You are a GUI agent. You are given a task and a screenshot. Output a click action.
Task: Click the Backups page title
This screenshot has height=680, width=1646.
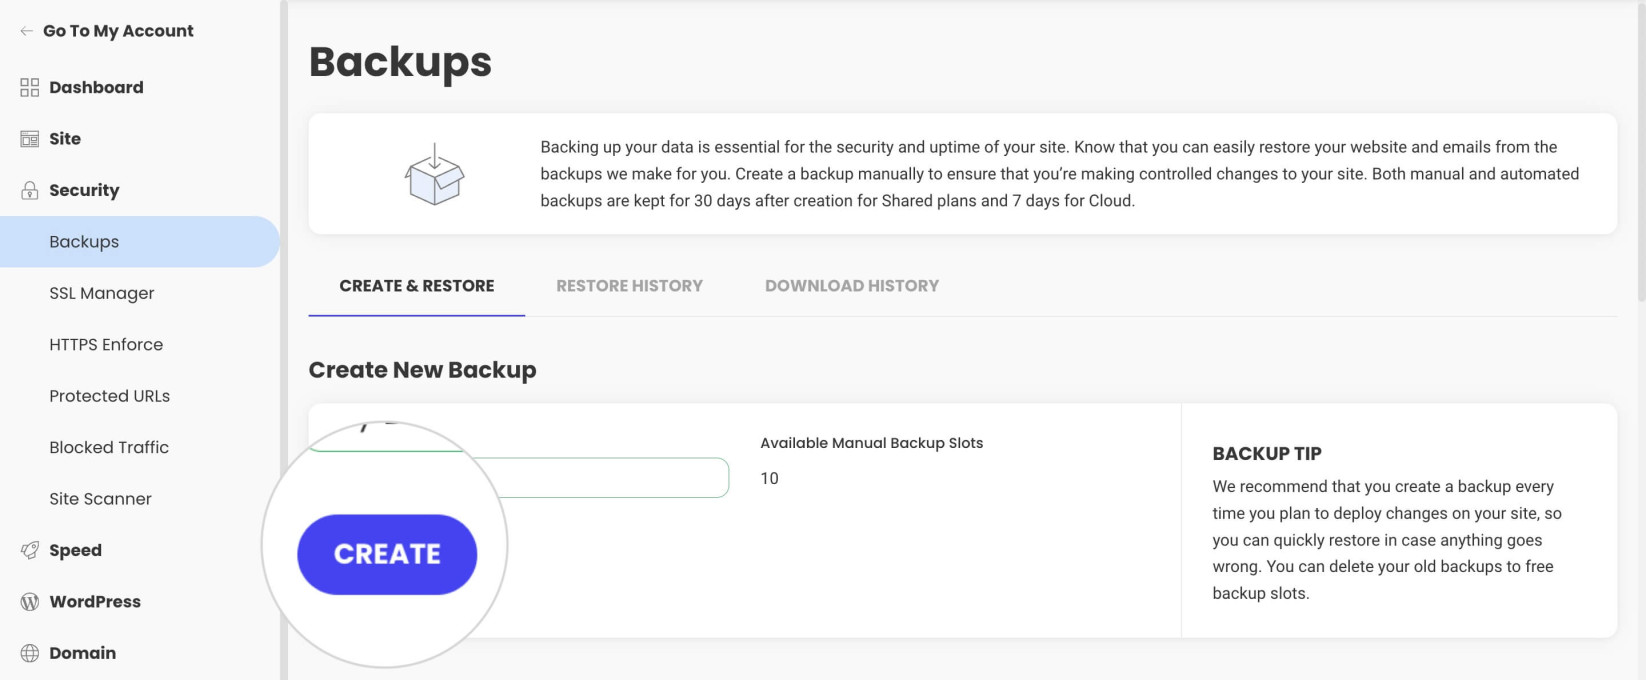click(x=400, y=62)
